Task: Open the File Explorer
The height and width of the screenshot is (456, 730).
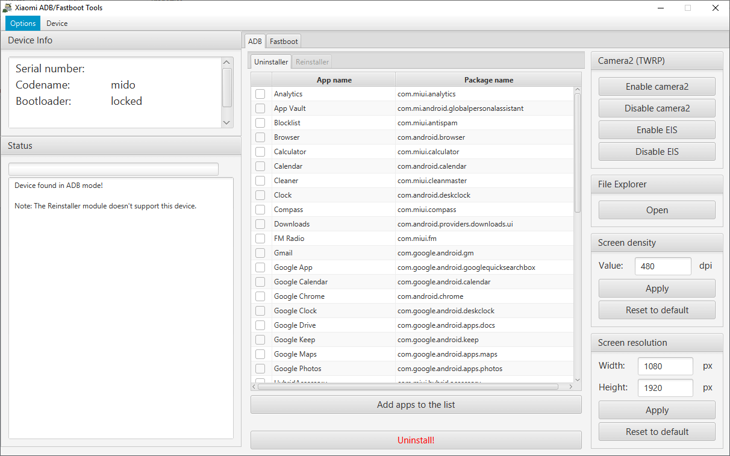Action: [657, 210]
